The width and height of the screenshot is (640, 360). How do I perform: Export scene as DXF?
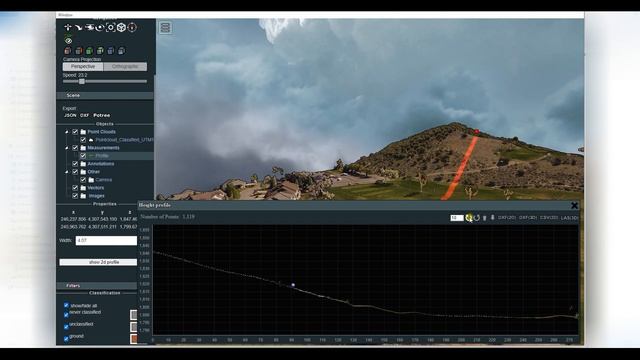[84, 116]
